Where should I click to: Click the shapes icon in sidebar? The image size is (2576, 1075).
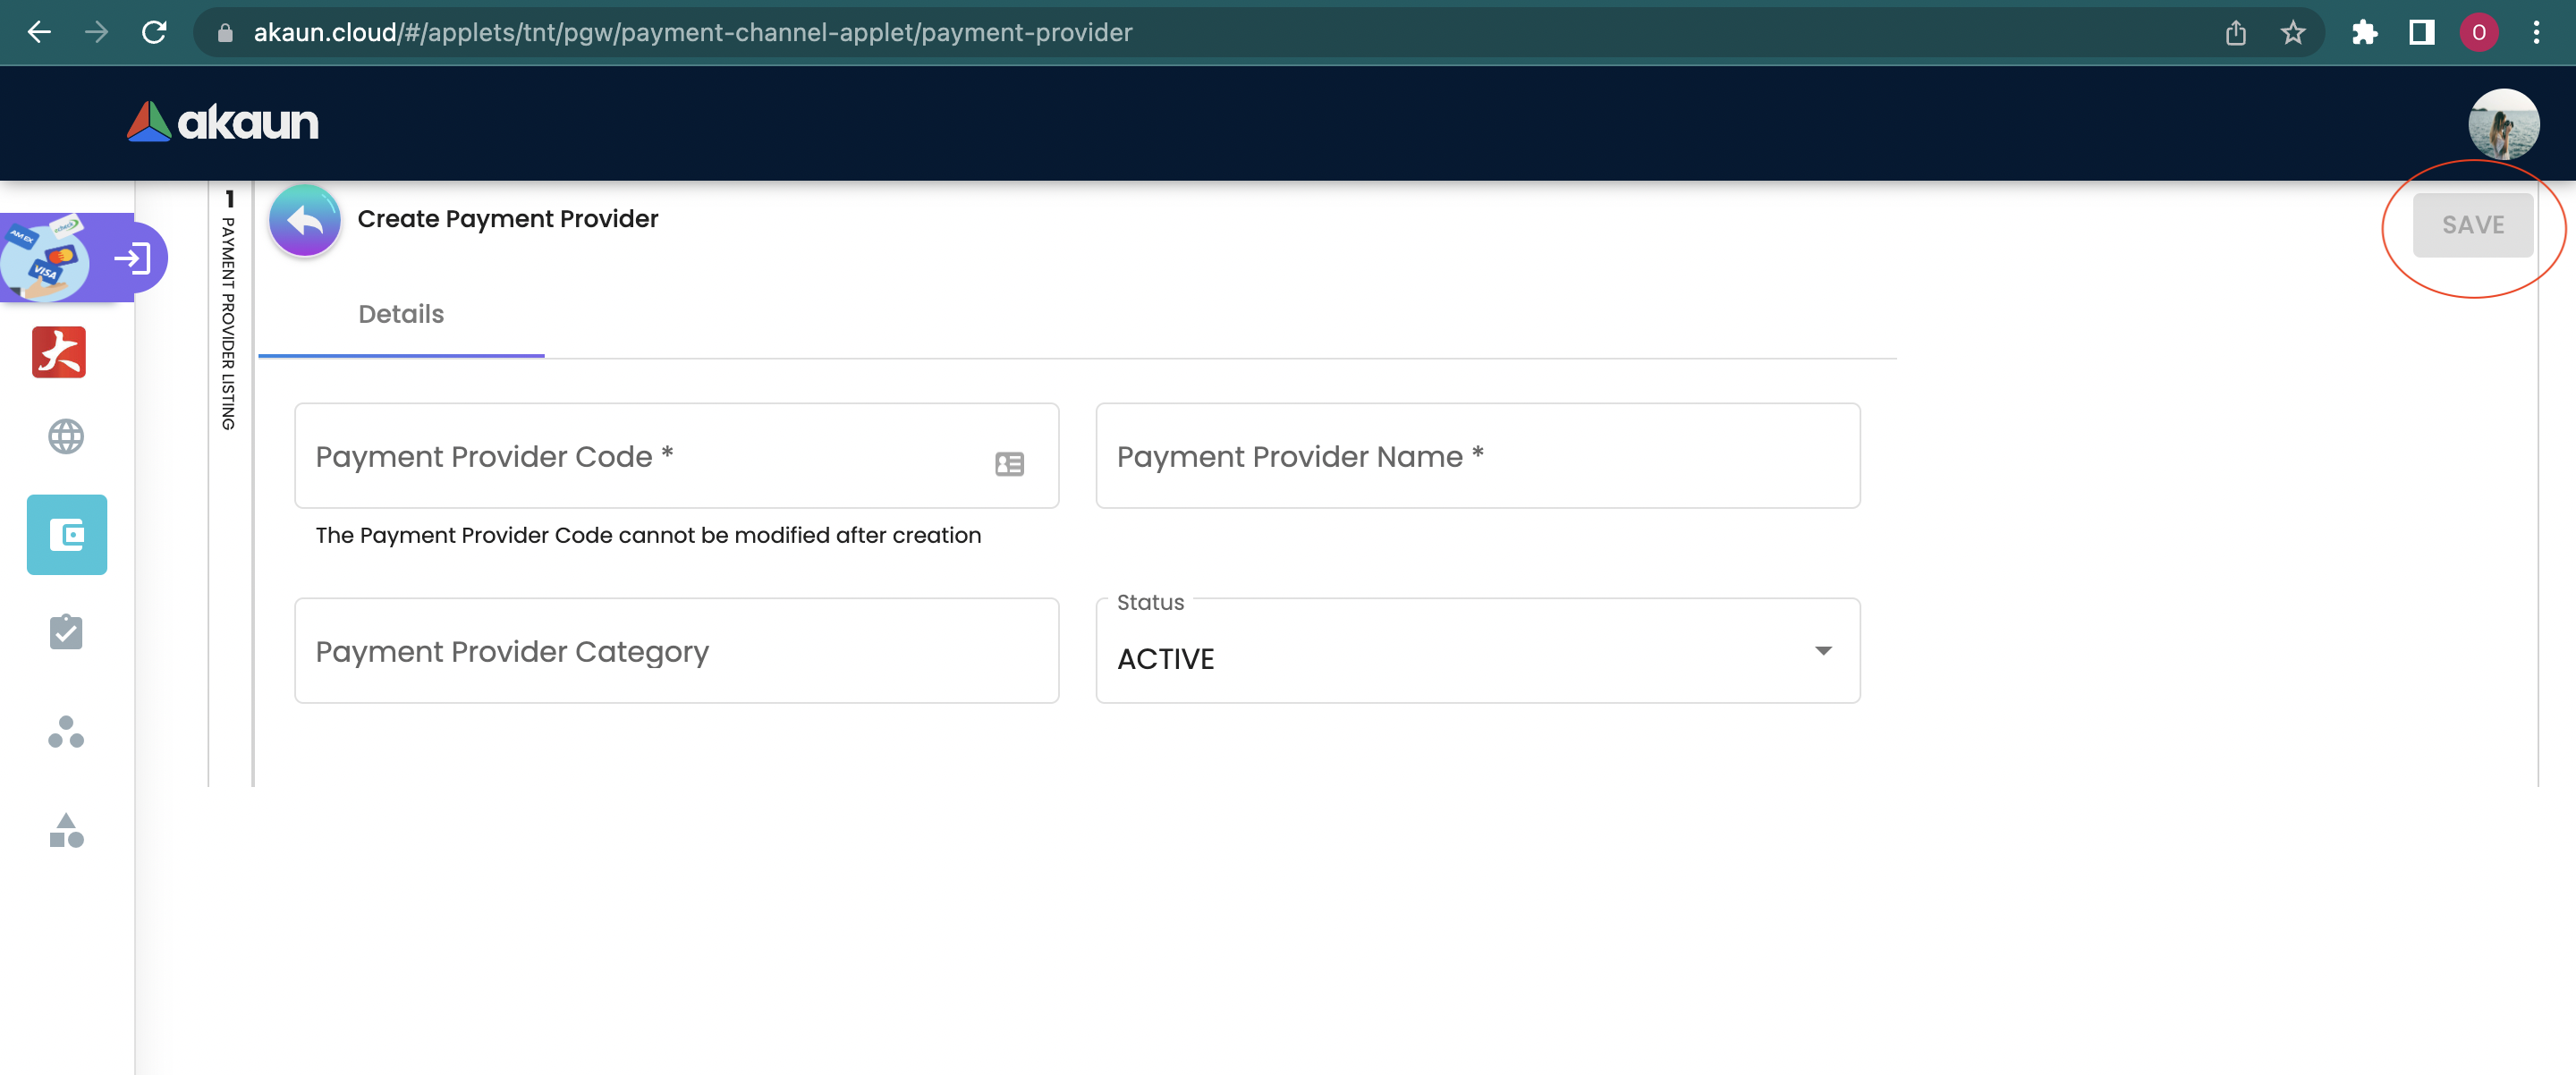point(66,830)
